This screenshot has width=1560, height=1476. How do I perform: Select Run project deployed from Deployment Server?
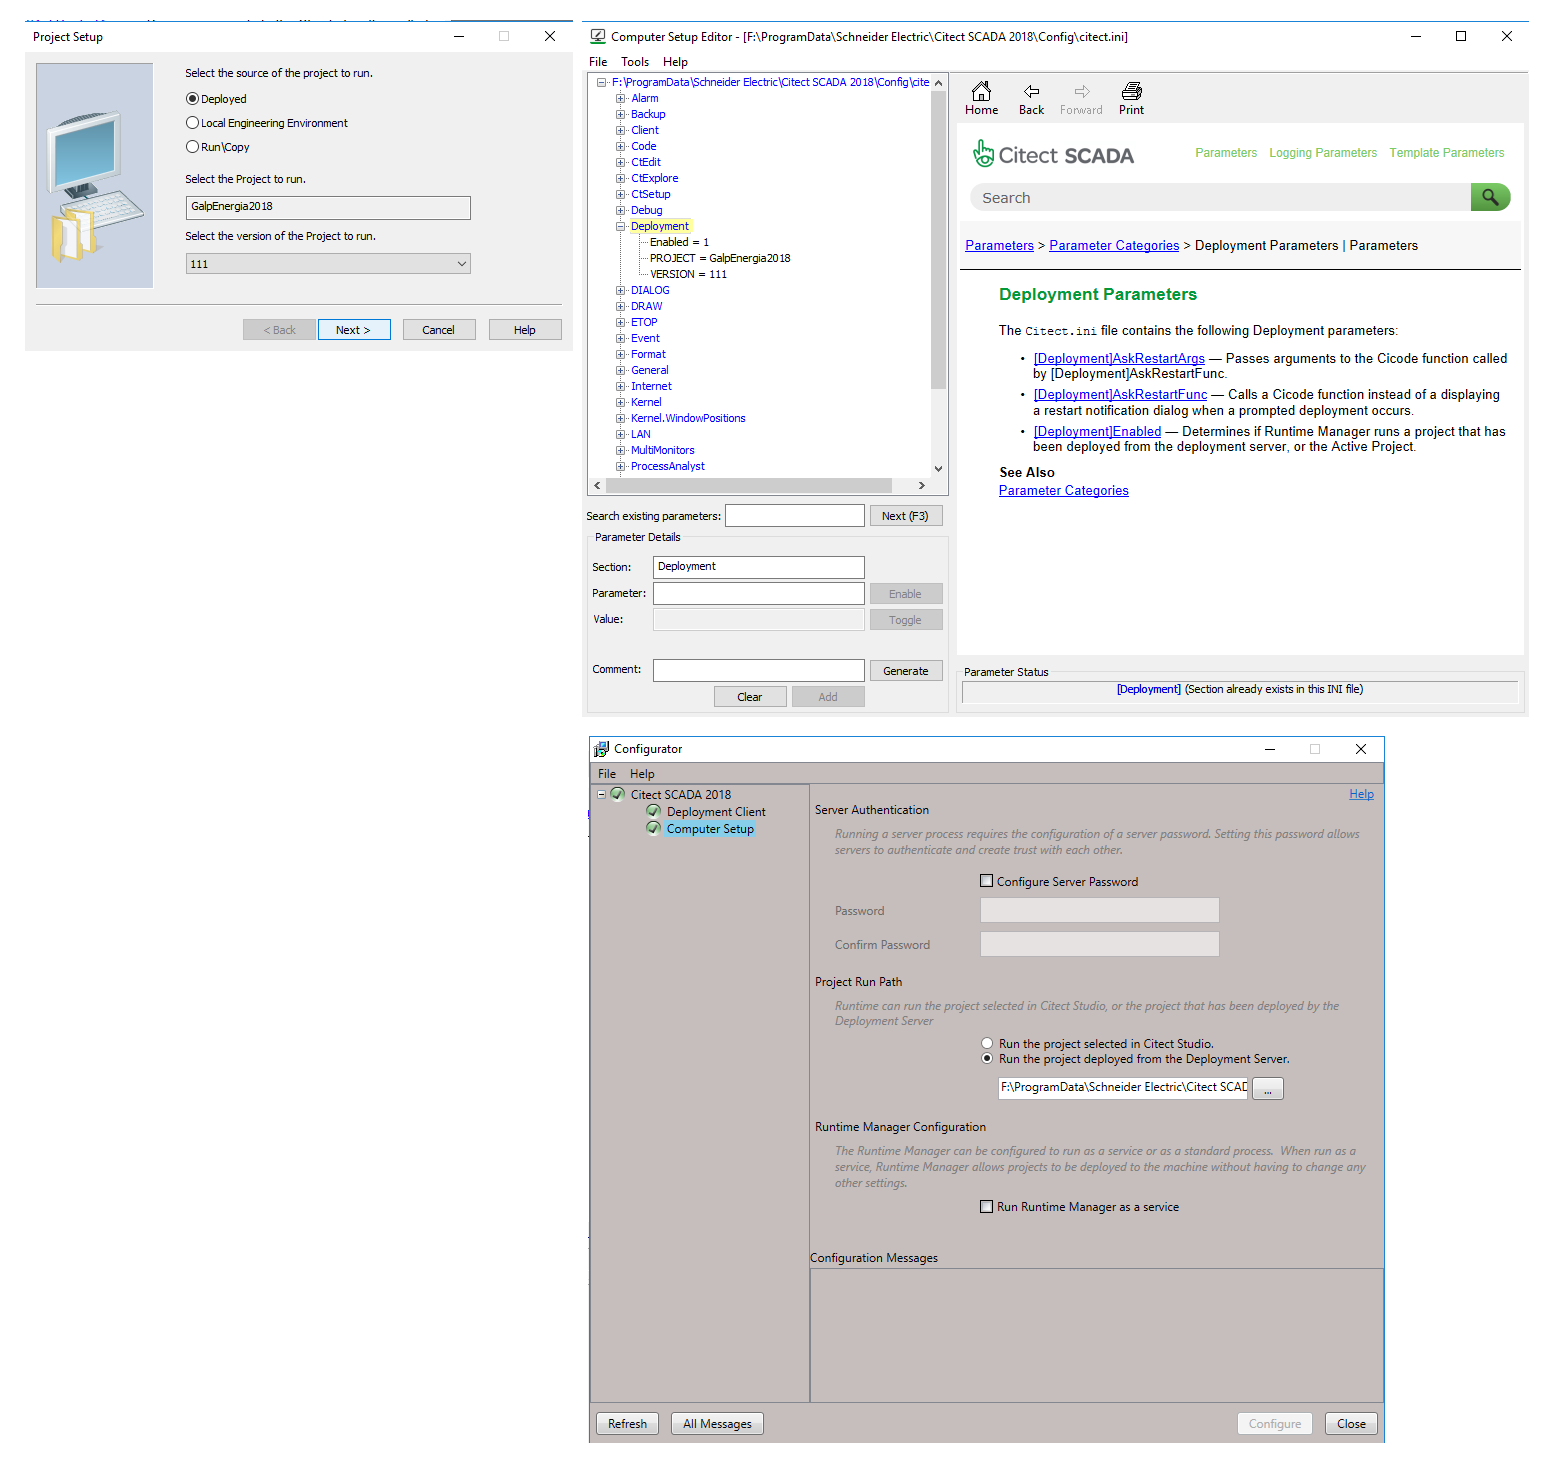[x=987, y=1058]
